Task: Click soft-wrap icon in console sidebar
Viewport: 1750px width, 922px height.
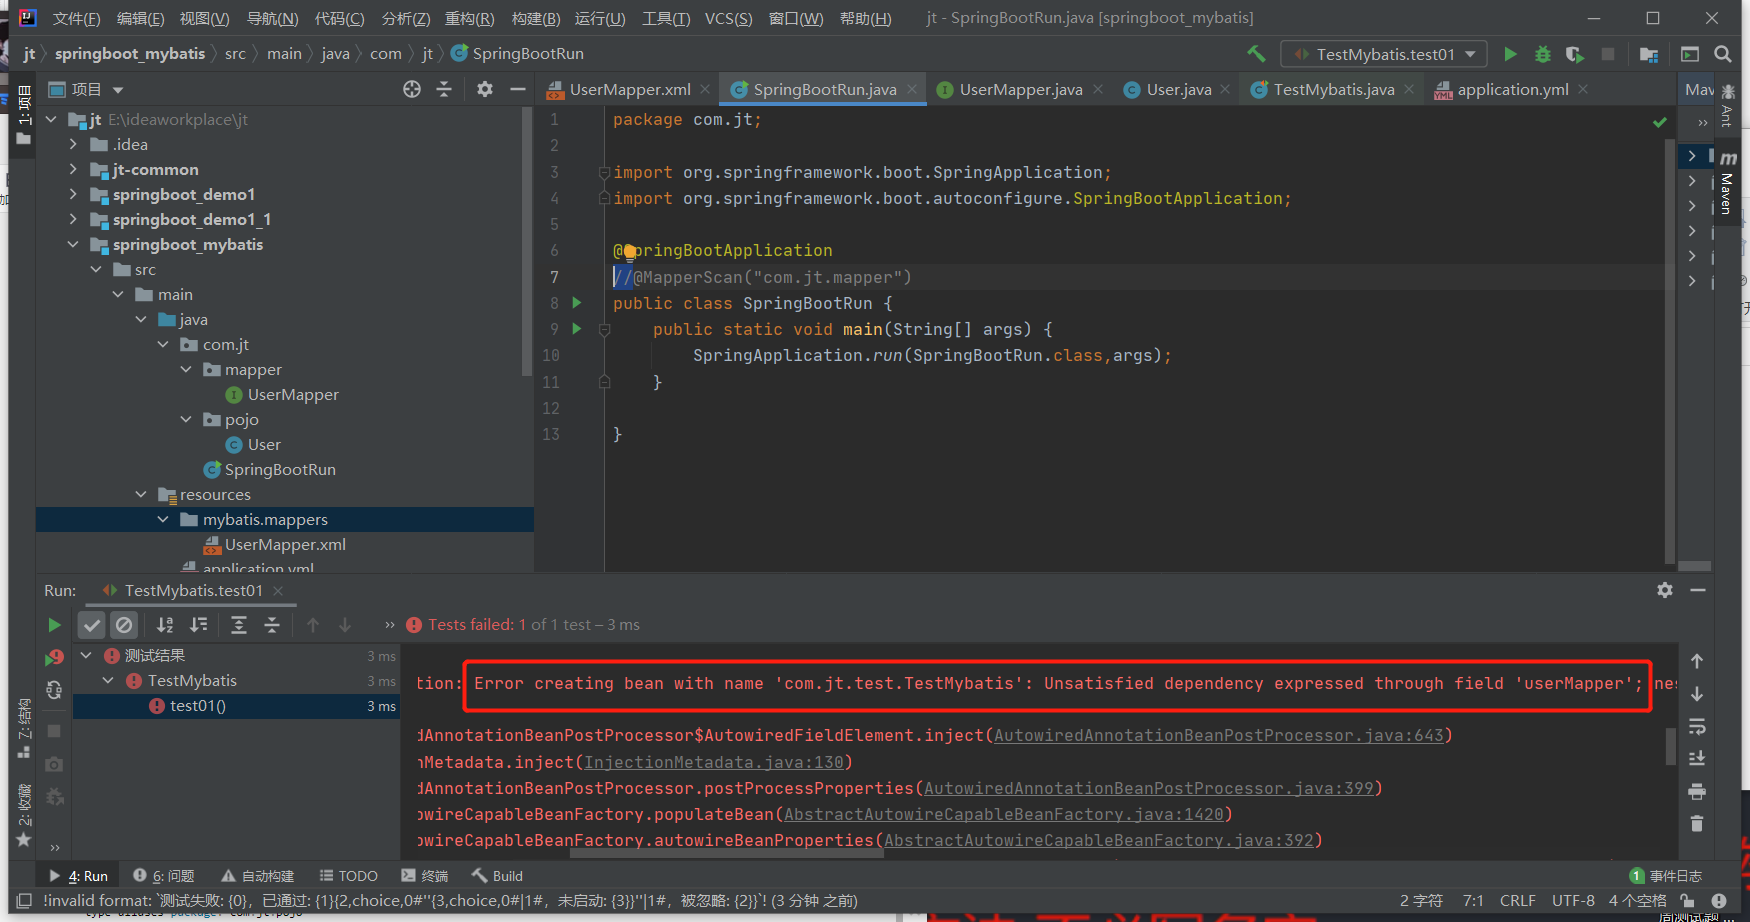Action: point(1697,726)
